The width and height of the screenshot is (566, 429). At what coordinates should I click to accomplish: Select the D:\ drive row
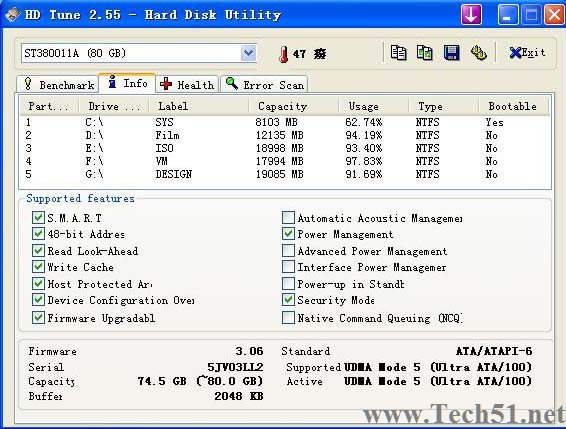pos(285,135)
